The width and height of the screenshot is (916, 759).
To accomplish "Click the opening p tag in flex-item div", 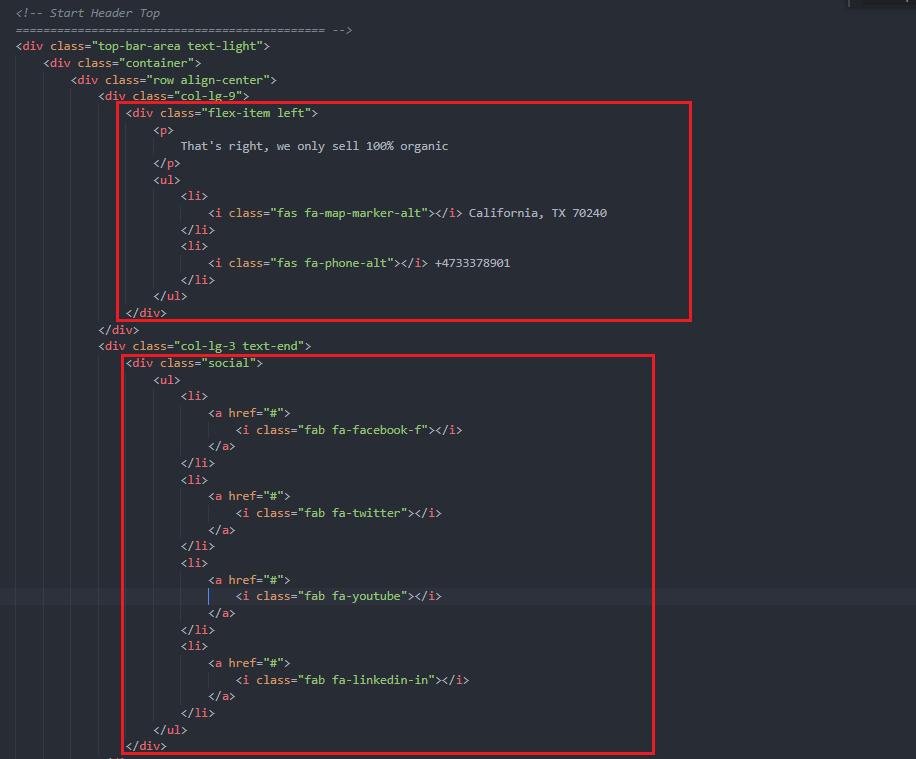I will [163, 130].
